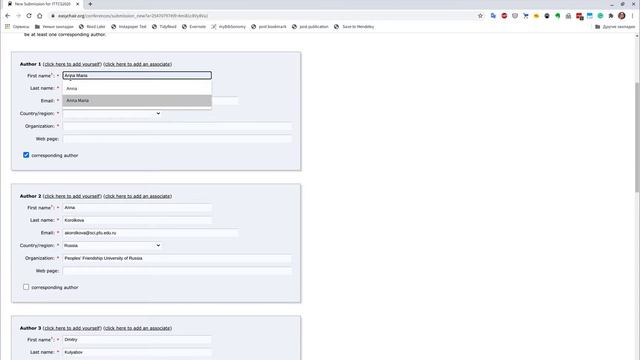
Task: Click Author 2 Web page field
Action: (178, 271)
